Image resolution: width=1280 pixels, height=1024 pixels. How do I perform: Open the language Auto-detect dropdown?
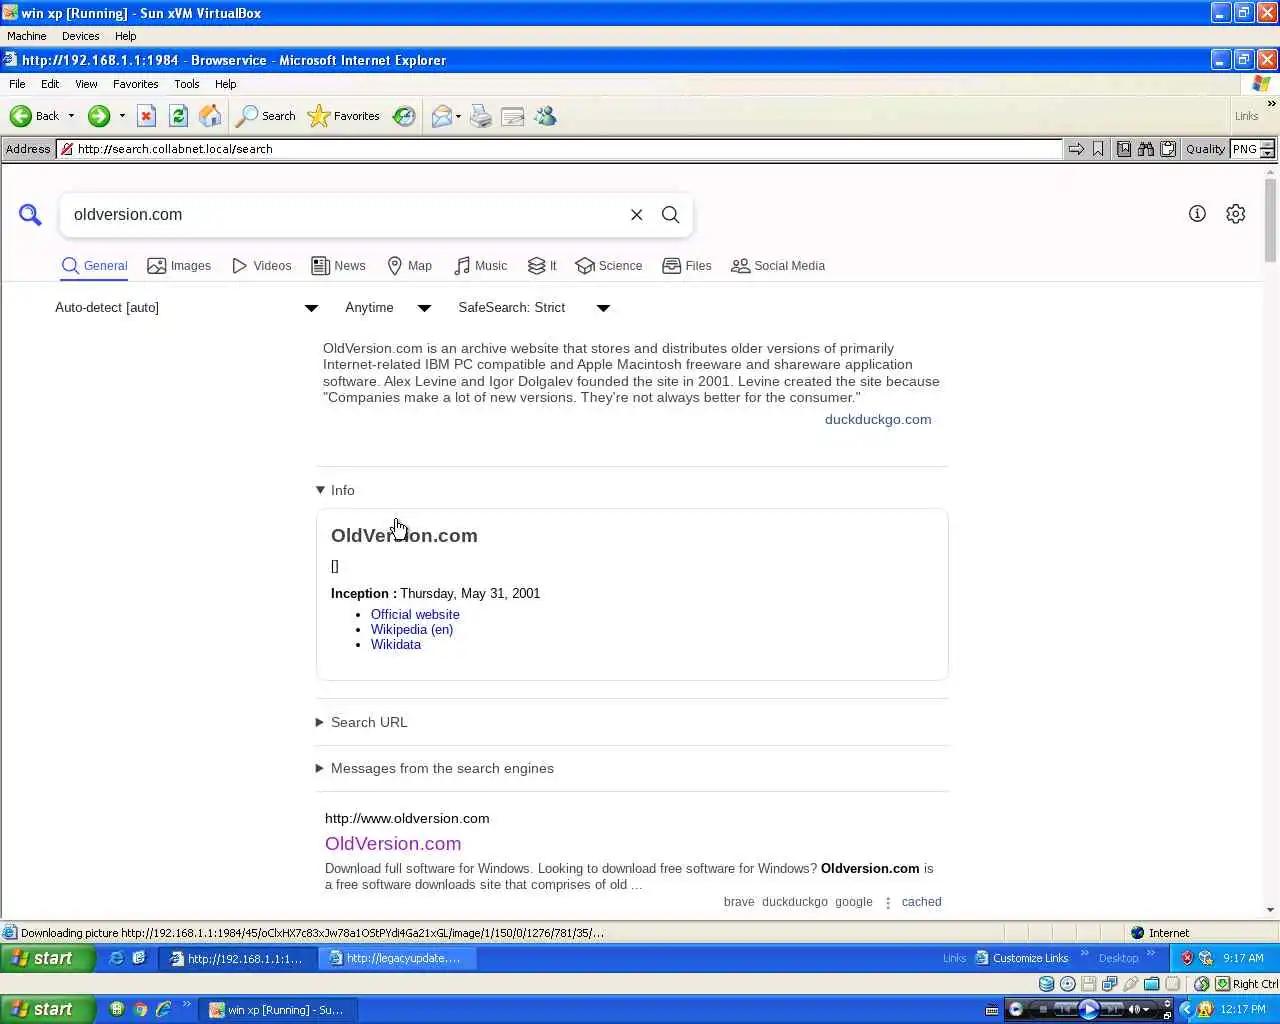[187, 308]
